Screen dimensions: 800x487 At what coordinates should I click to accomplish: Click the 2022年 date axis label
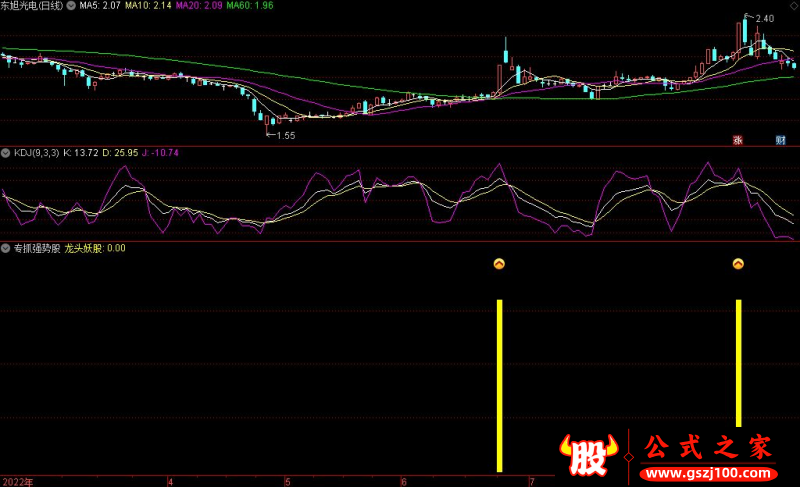coord(17,481)
